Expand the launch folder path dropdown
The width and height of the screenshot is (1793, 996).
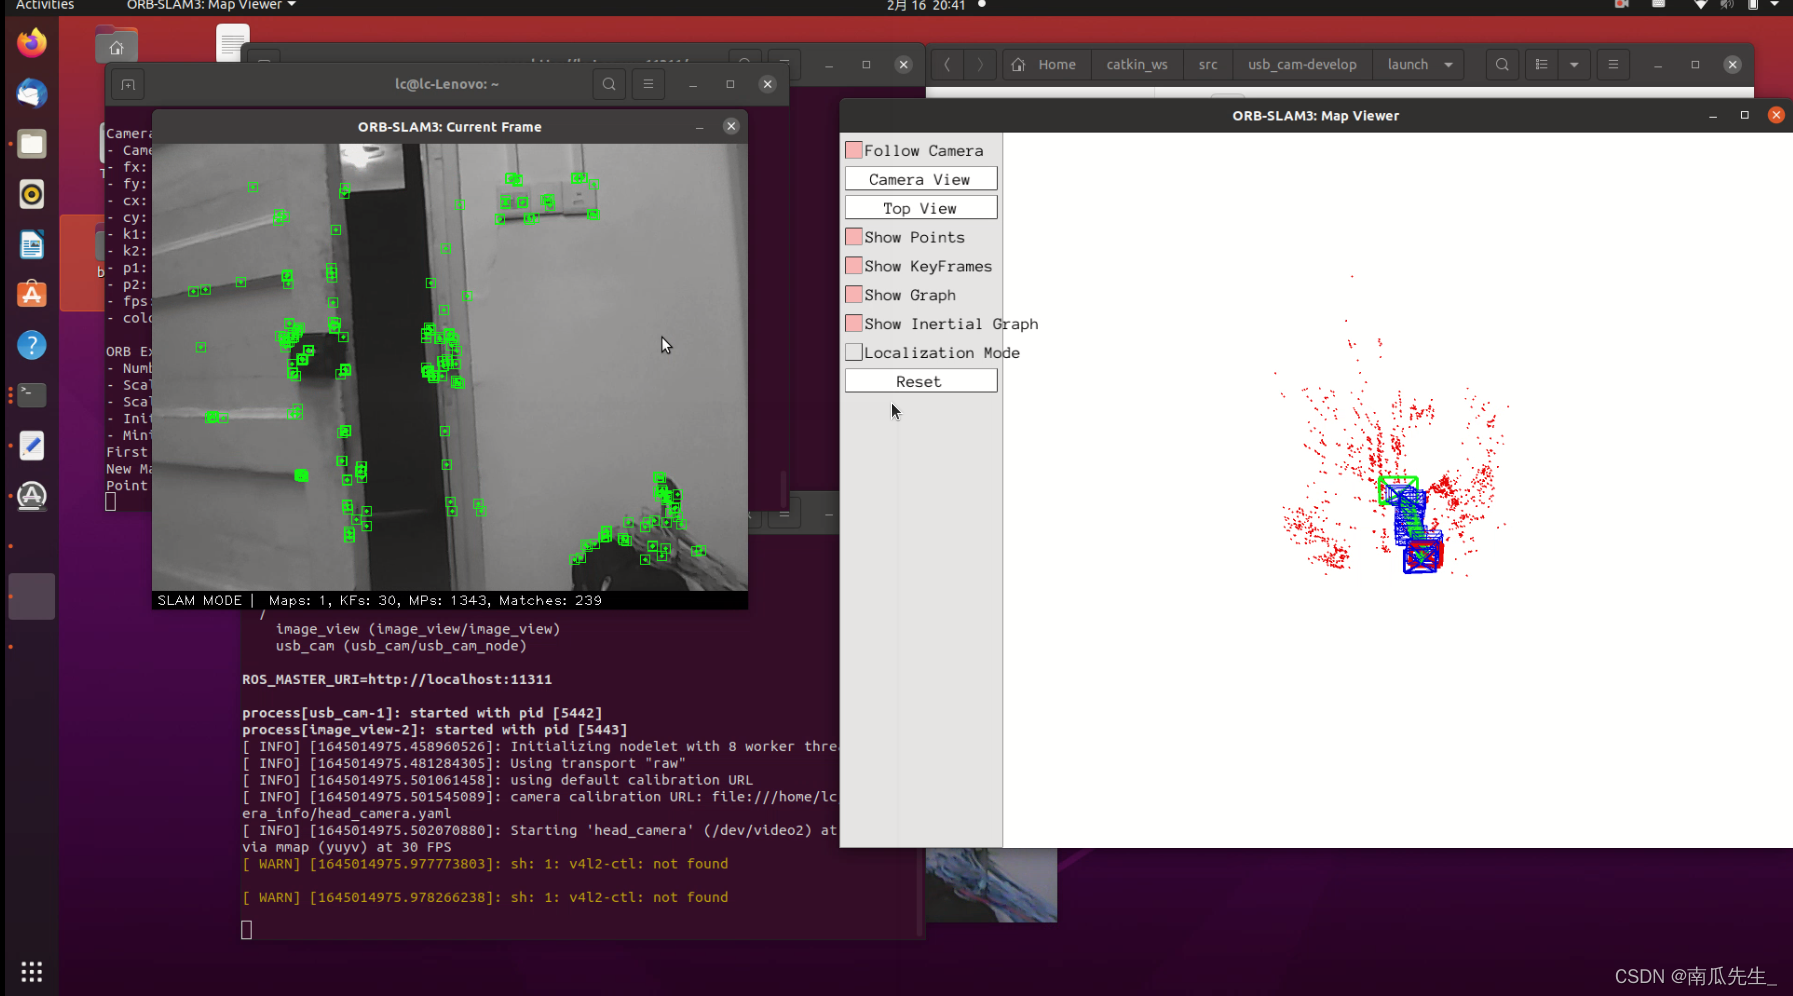point(1448,64)
